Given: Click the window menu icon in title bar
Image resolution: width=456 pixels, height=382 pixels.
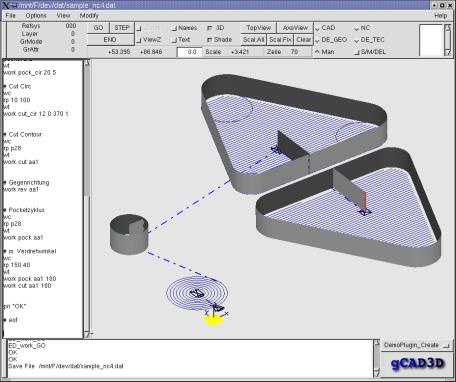Looking at the screenshot, I should pyautogui.click(x=6, y=5).
